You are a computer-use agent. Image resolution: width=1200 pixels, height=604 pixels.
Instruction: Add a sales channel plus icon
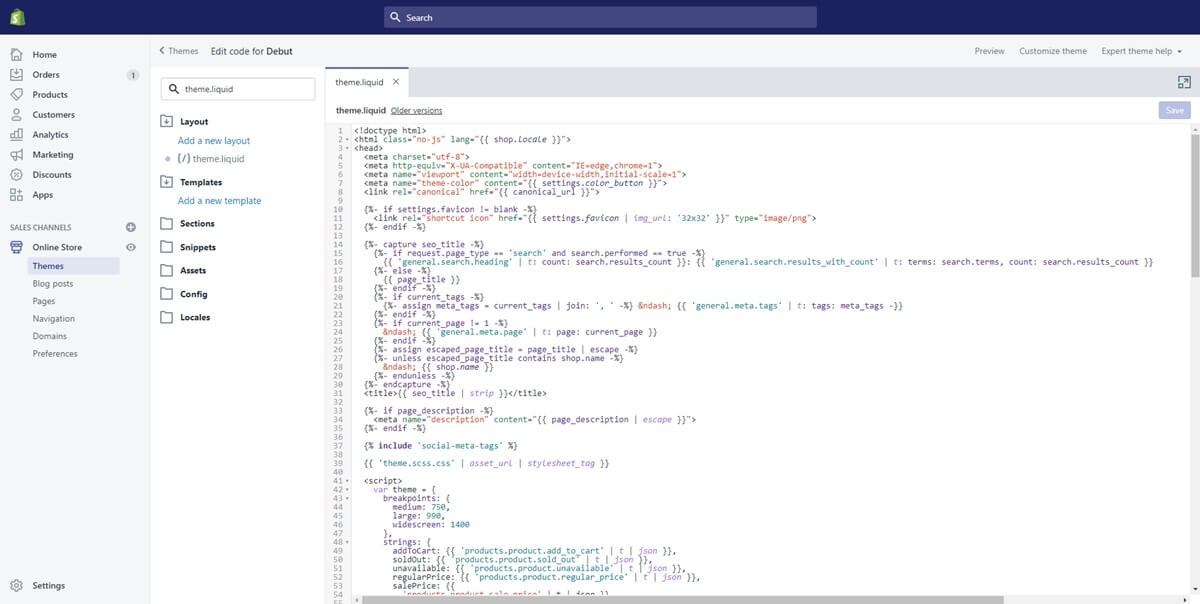pos(130,227)
